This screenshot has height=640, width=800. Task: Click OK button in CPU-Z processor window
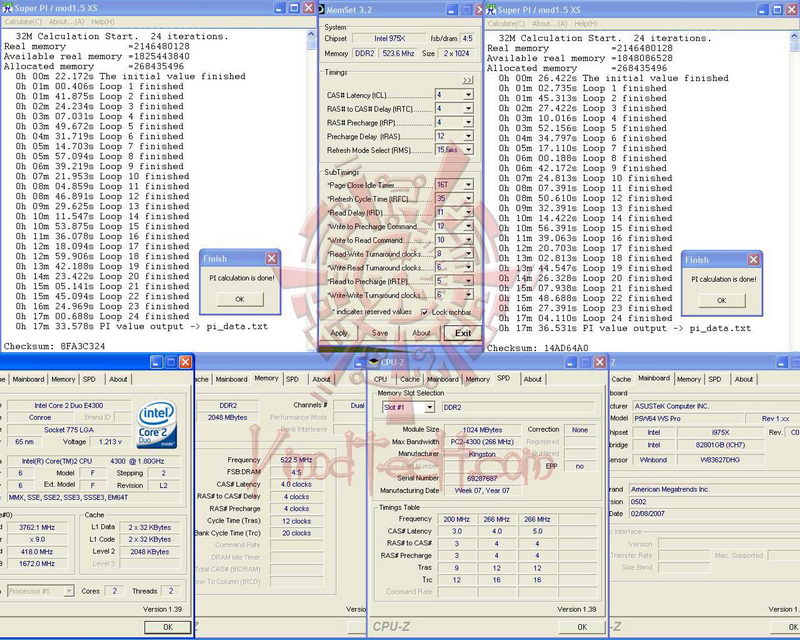tap(167, 627)
